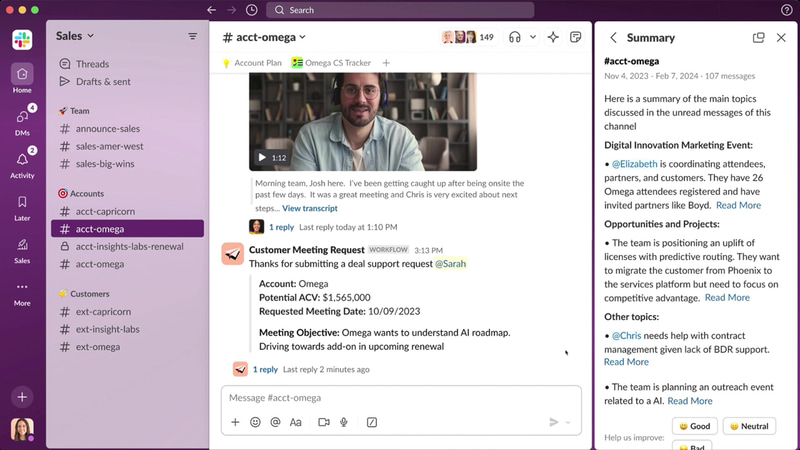This screenshot has height=450, width=800.
Task: Open the summary in a new window
Action: point(758,37)
